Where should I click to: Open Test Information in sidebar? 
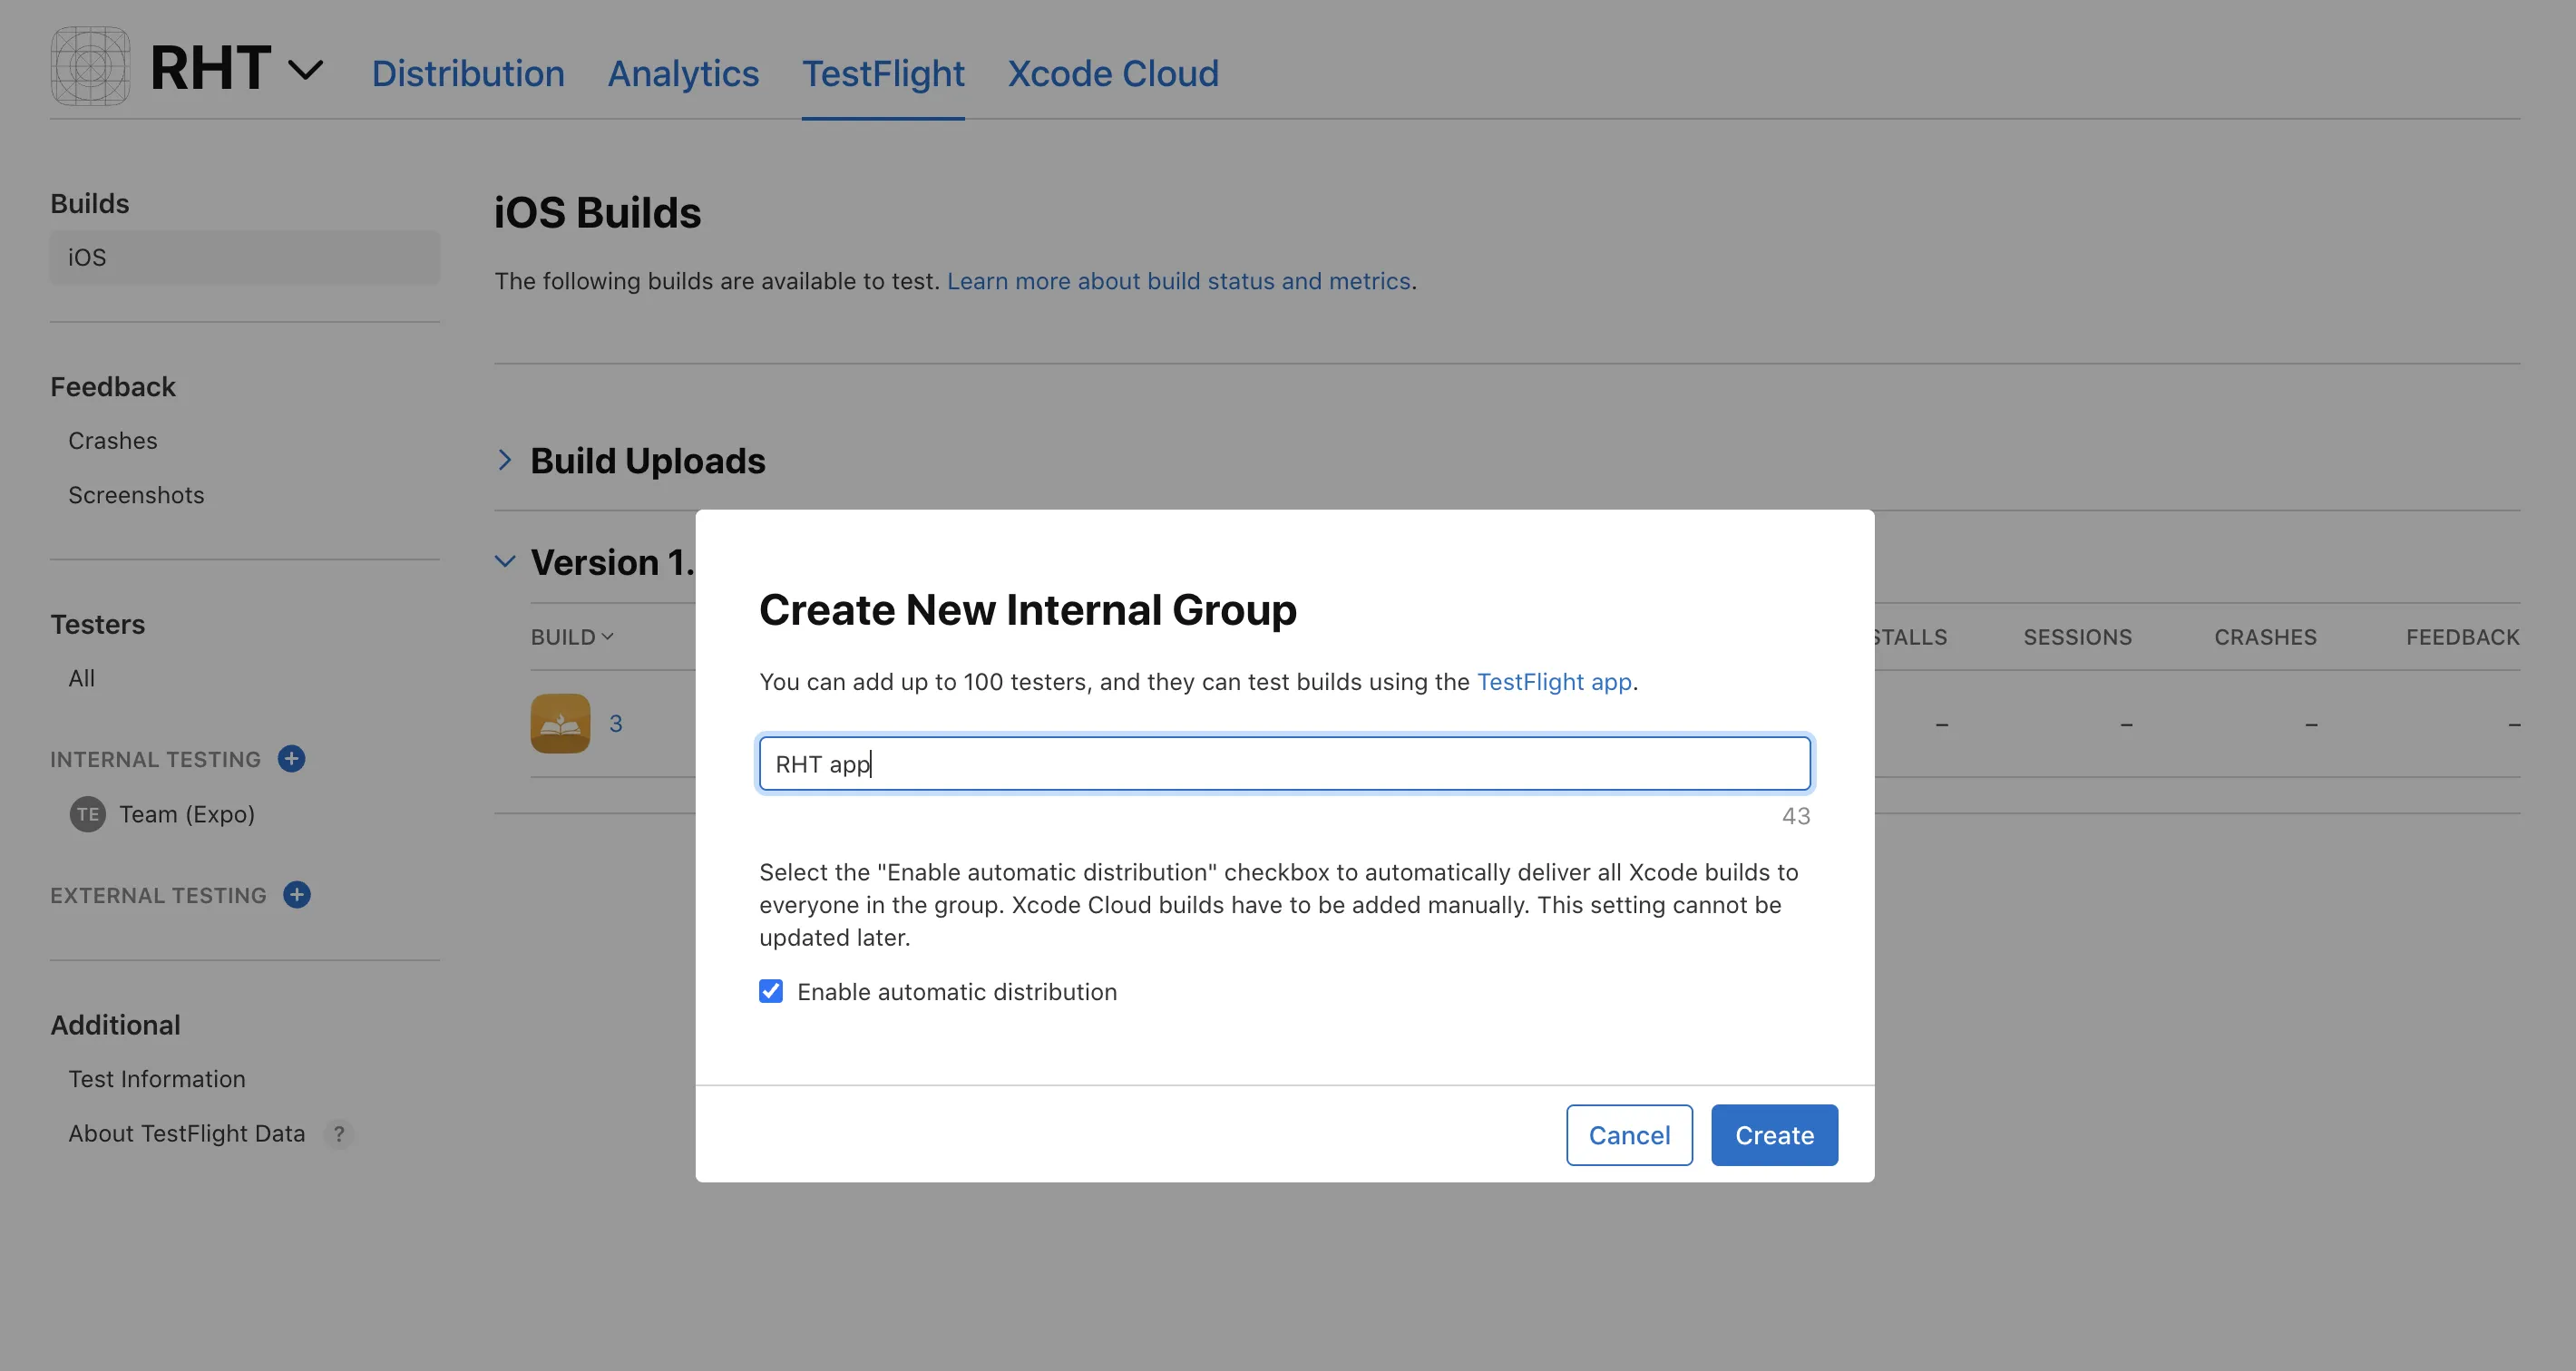[157, 1079]
